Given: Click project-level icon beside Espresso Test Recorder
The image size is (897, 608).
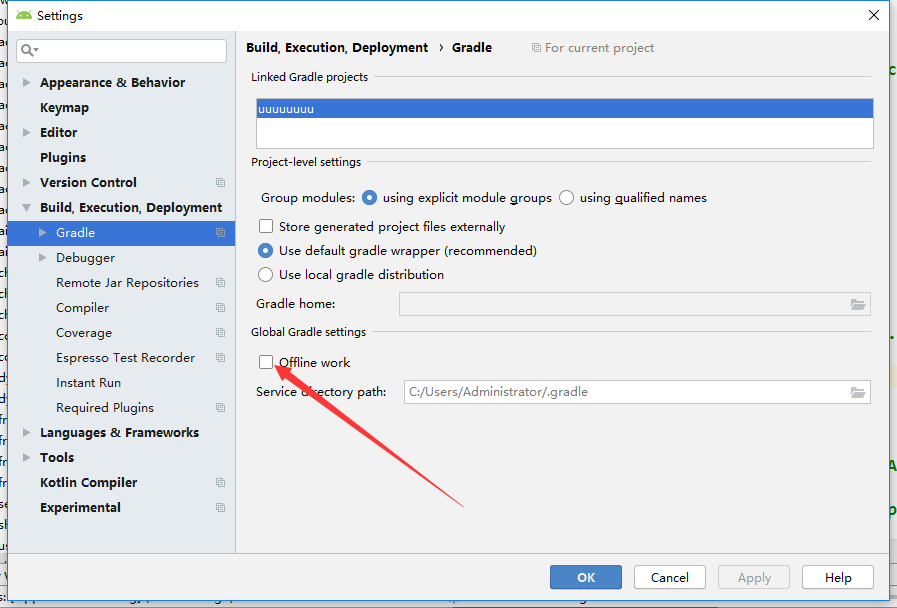Looking at the screenshot, I should 220,357.
